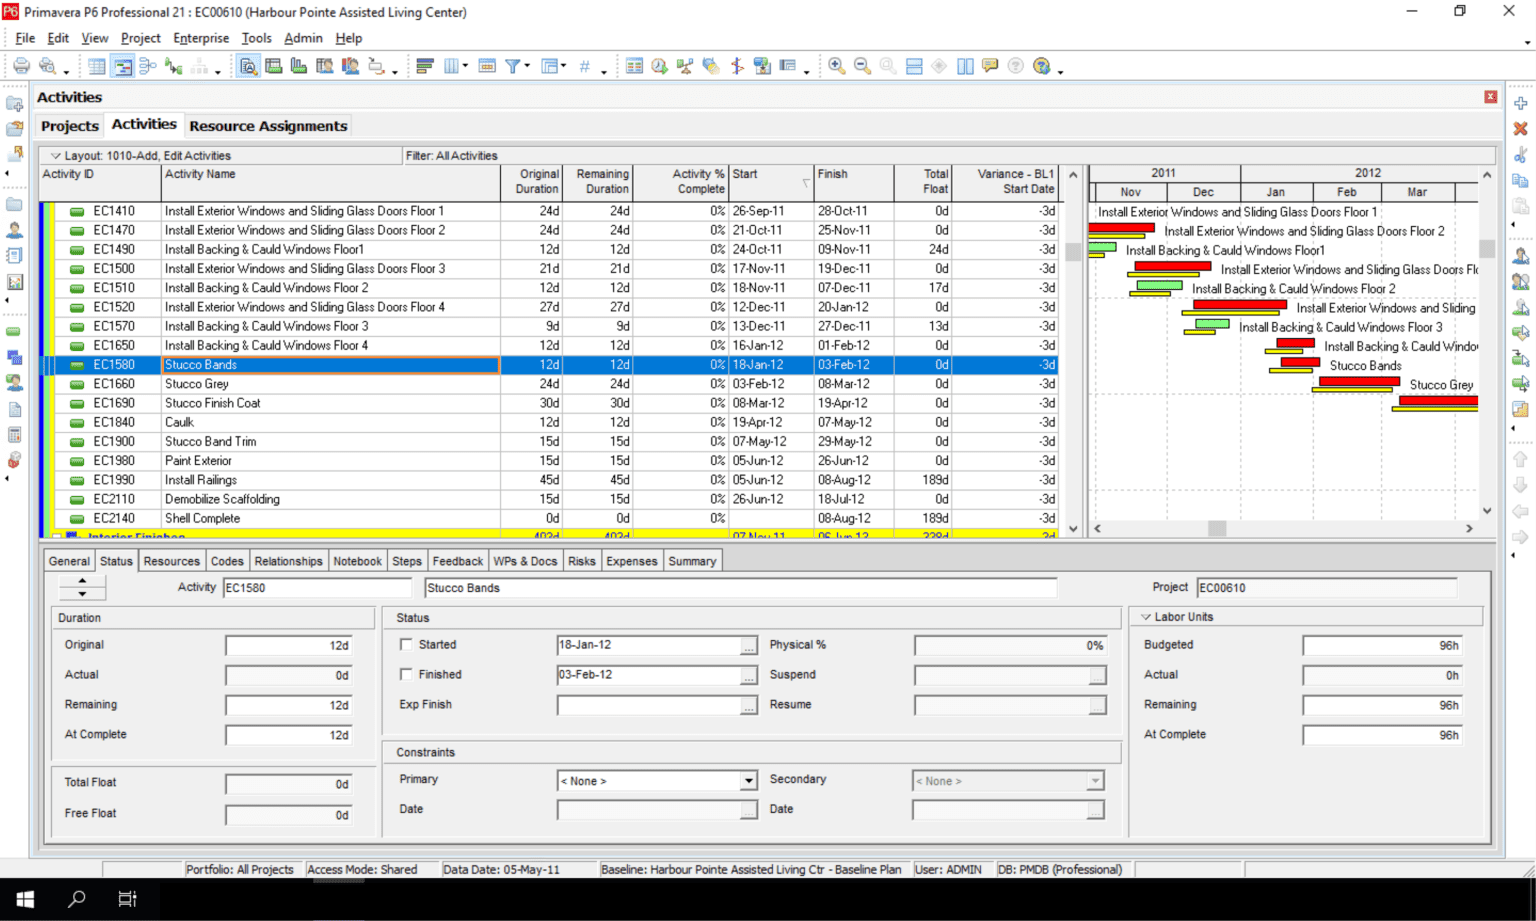Click the Print icon in the toolbar

[x=21, y=65]
